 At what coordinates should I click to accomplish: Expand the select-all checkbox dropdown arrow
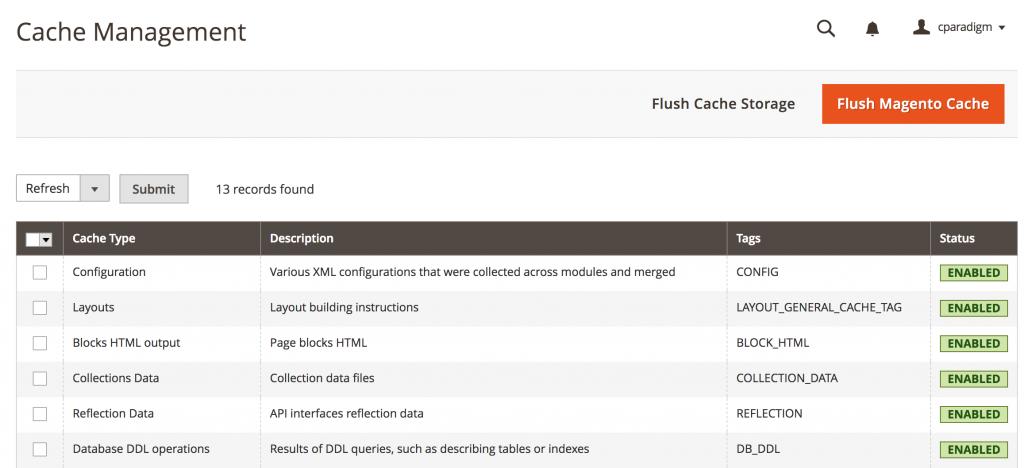point(46,239)
